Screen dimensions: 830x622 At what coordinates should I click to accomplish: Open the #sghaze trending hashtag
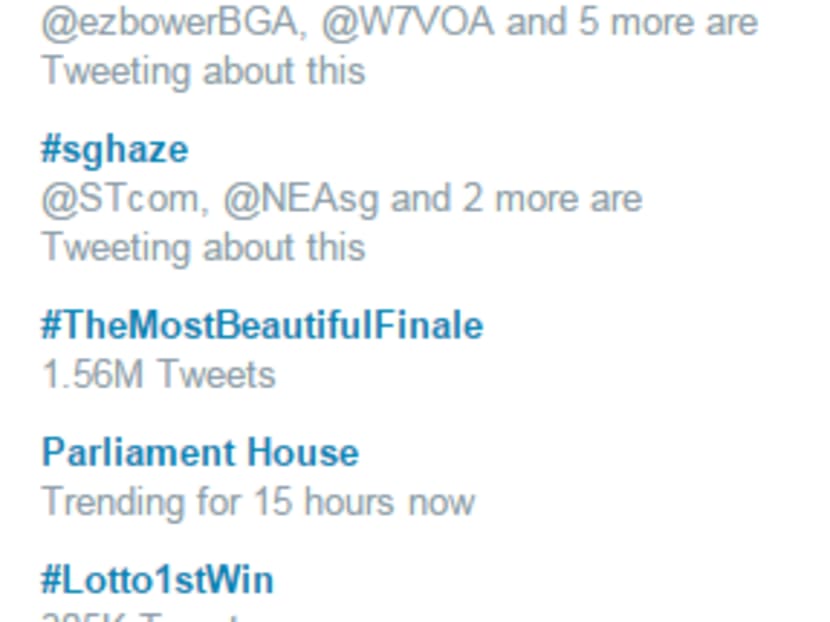click(114, 150)
